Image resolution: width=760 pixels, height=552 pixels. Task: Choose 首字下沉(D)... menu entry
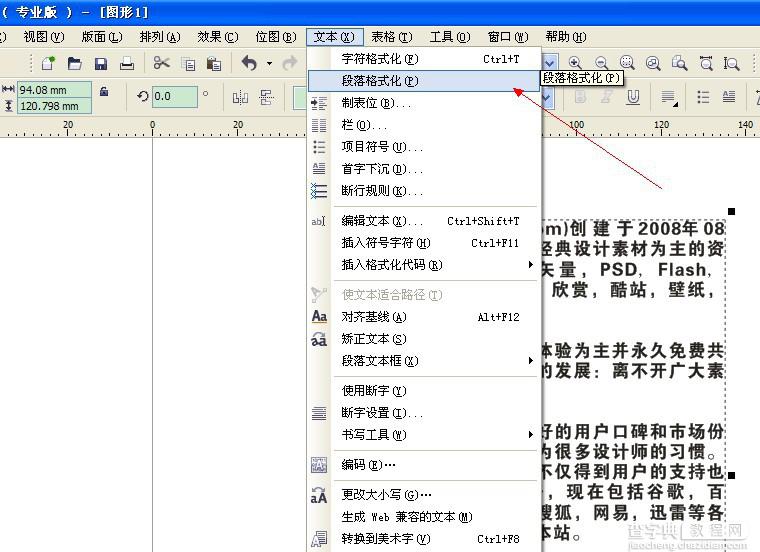click(x=424, y=169)
